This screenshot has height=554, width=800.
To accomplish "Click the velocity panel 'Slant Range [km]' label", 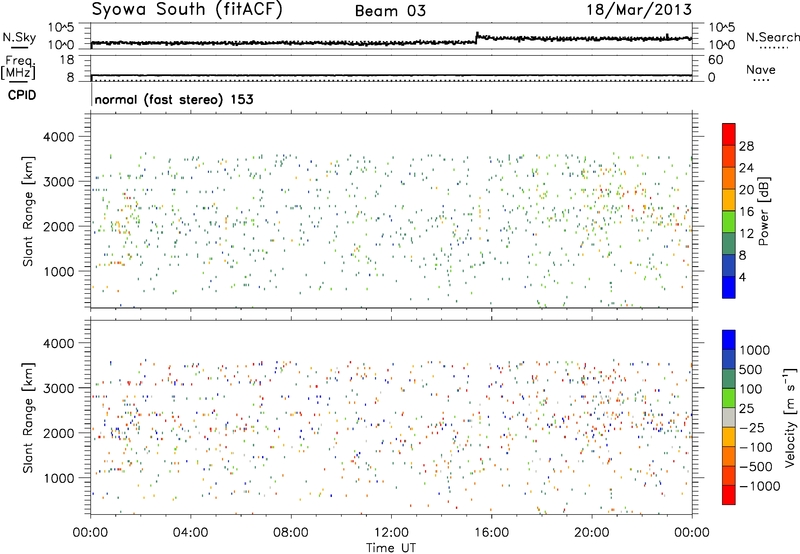I will click(x=28, y=418).
